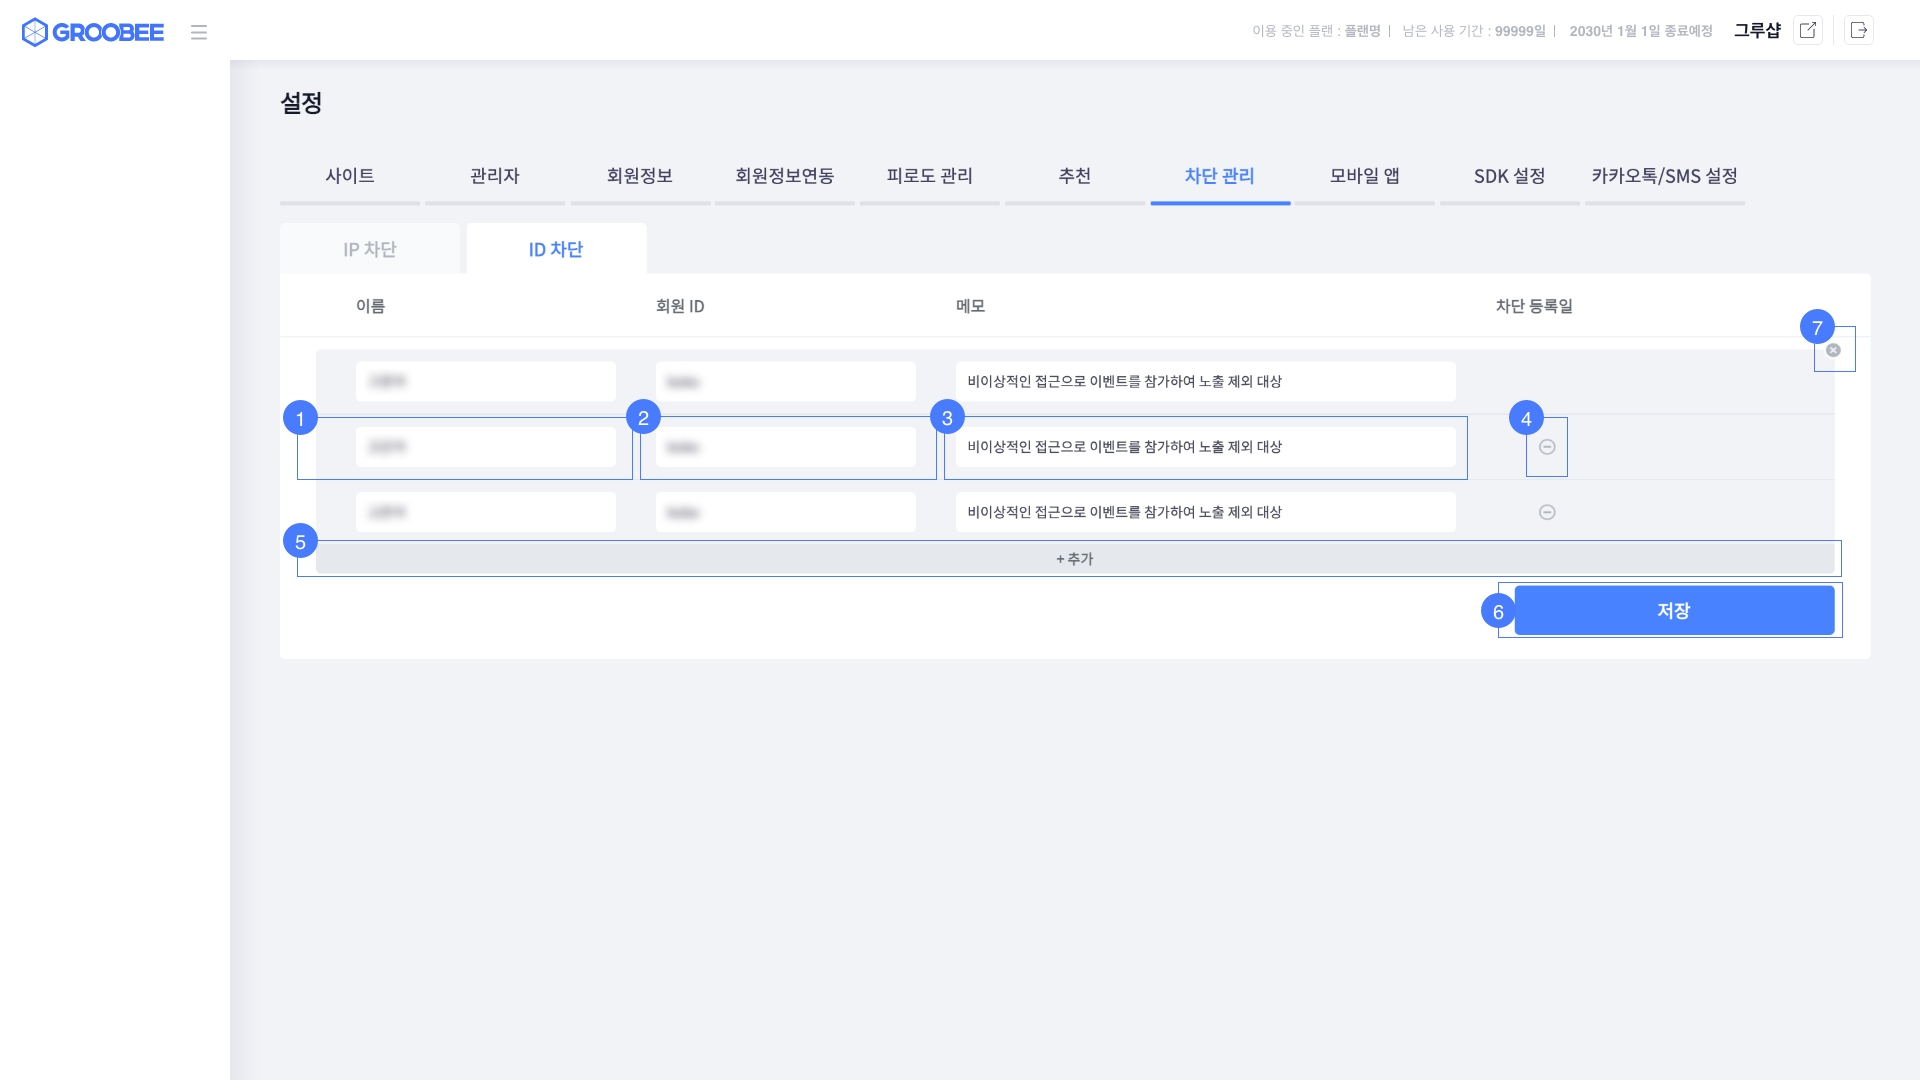1920x1080 pixels.
Task: Click the +추가 button
Action: coord(1075,559)
